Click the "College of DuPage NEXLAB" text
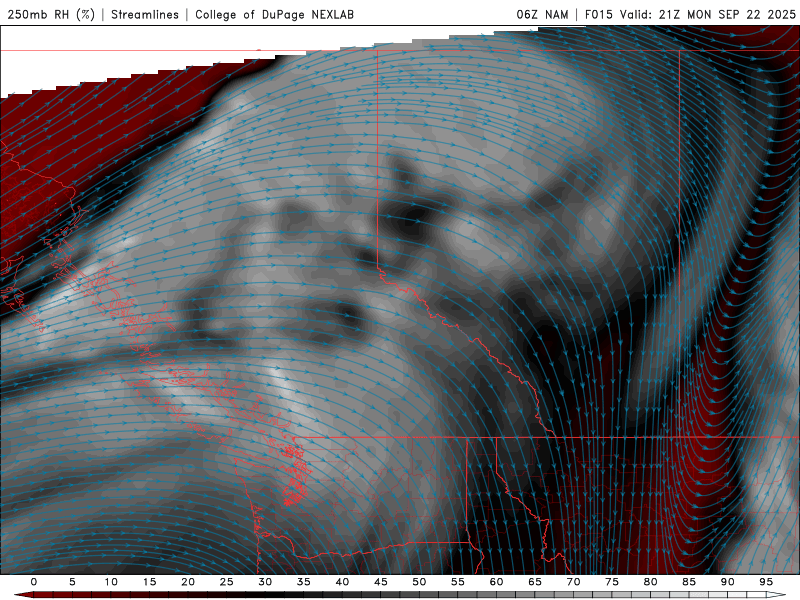The width and height of the screenshot is (800, 600). point(274,15)
